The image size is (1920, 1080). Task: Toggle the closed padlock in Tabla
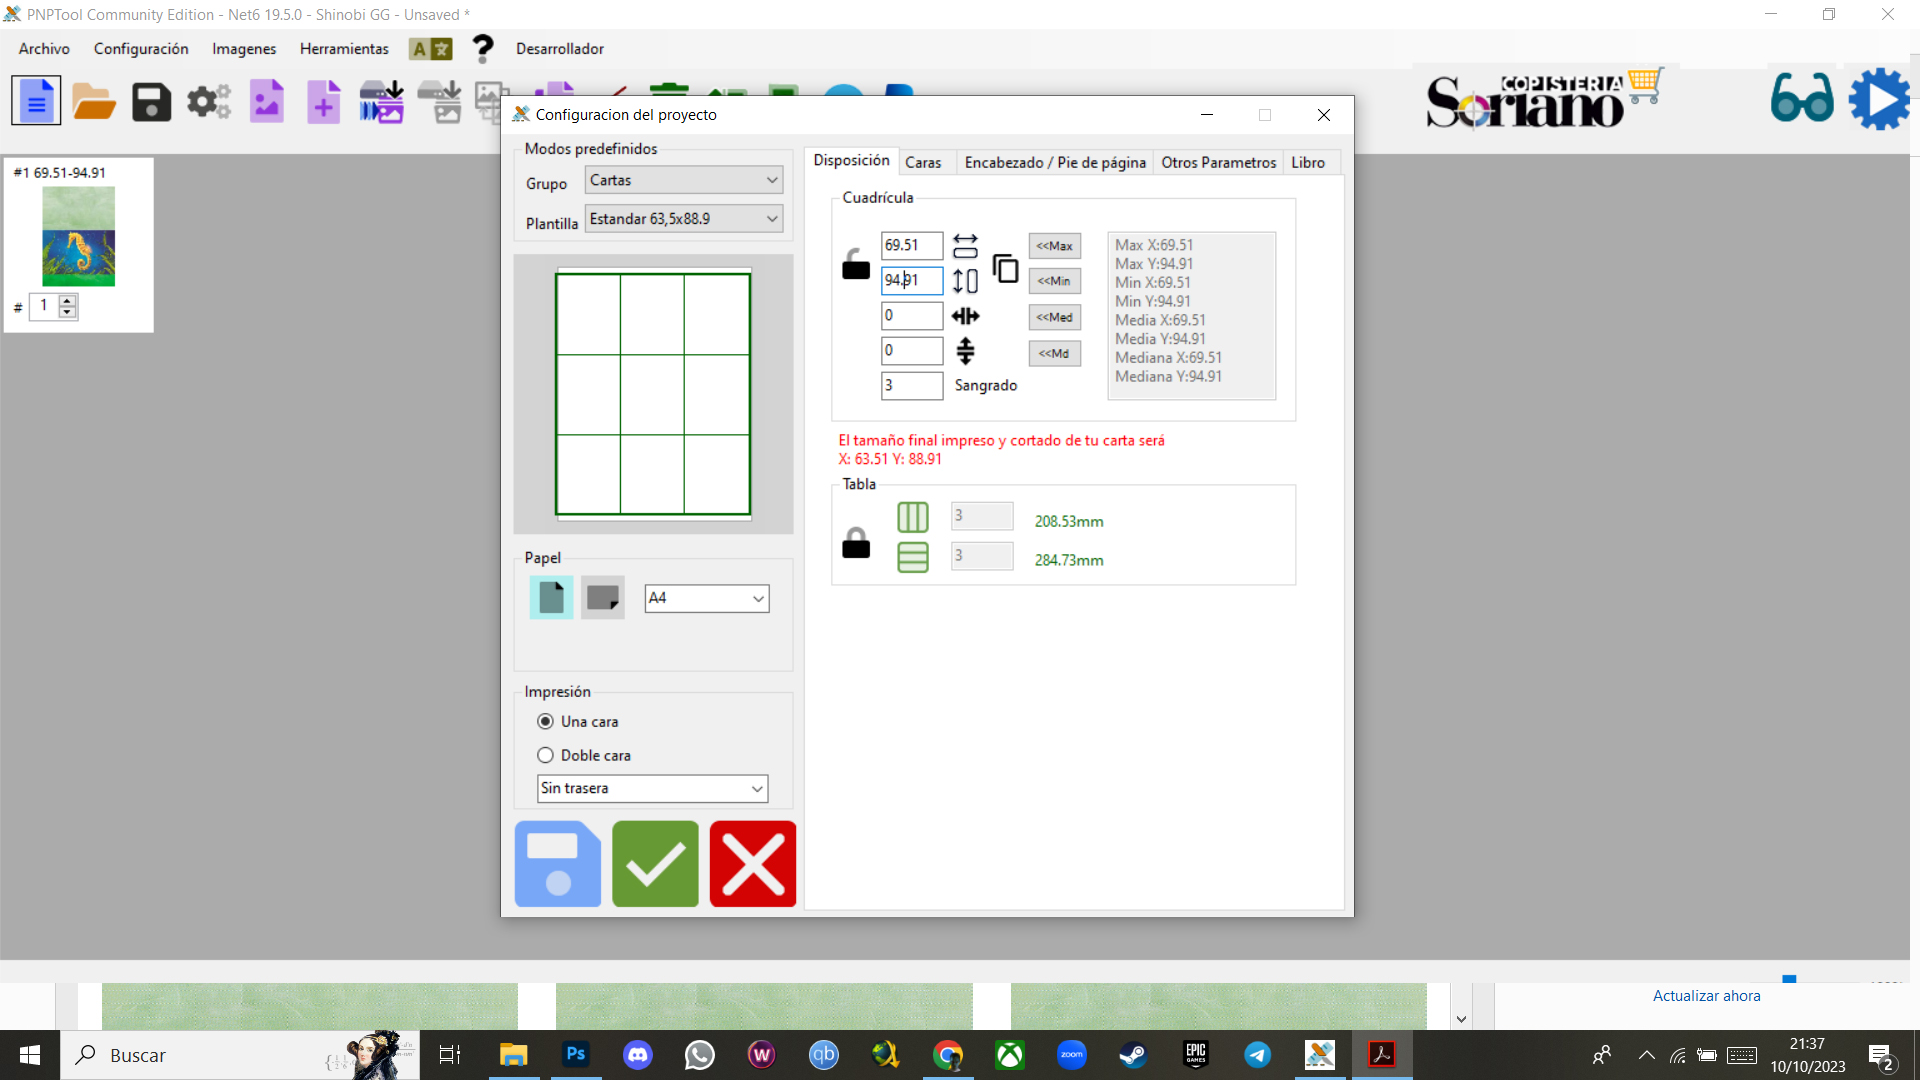click(x=856, y=543)
